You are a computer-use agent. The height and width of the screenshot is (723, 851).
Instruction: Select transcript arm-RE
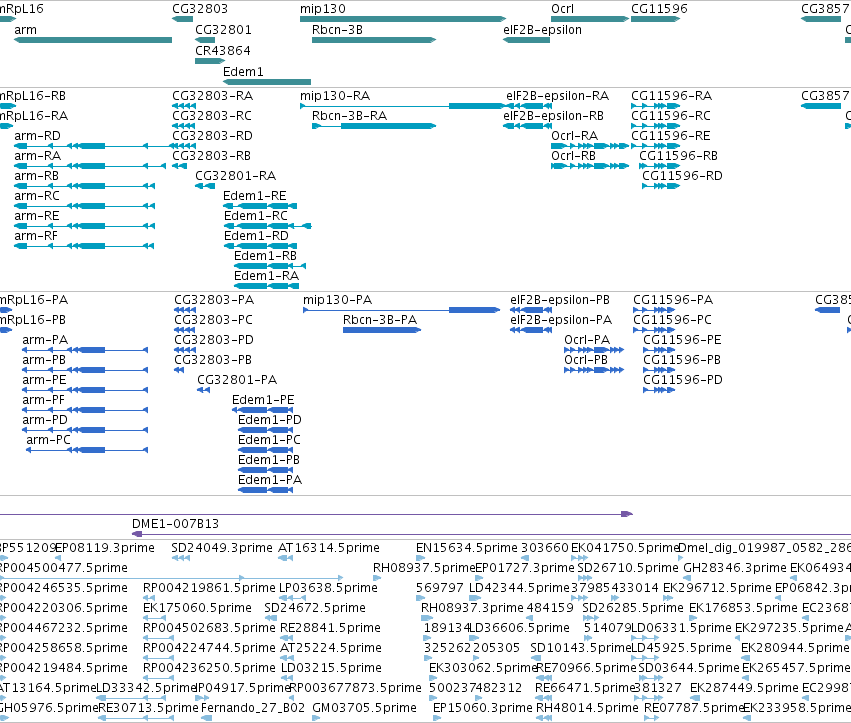pos(84,226)
